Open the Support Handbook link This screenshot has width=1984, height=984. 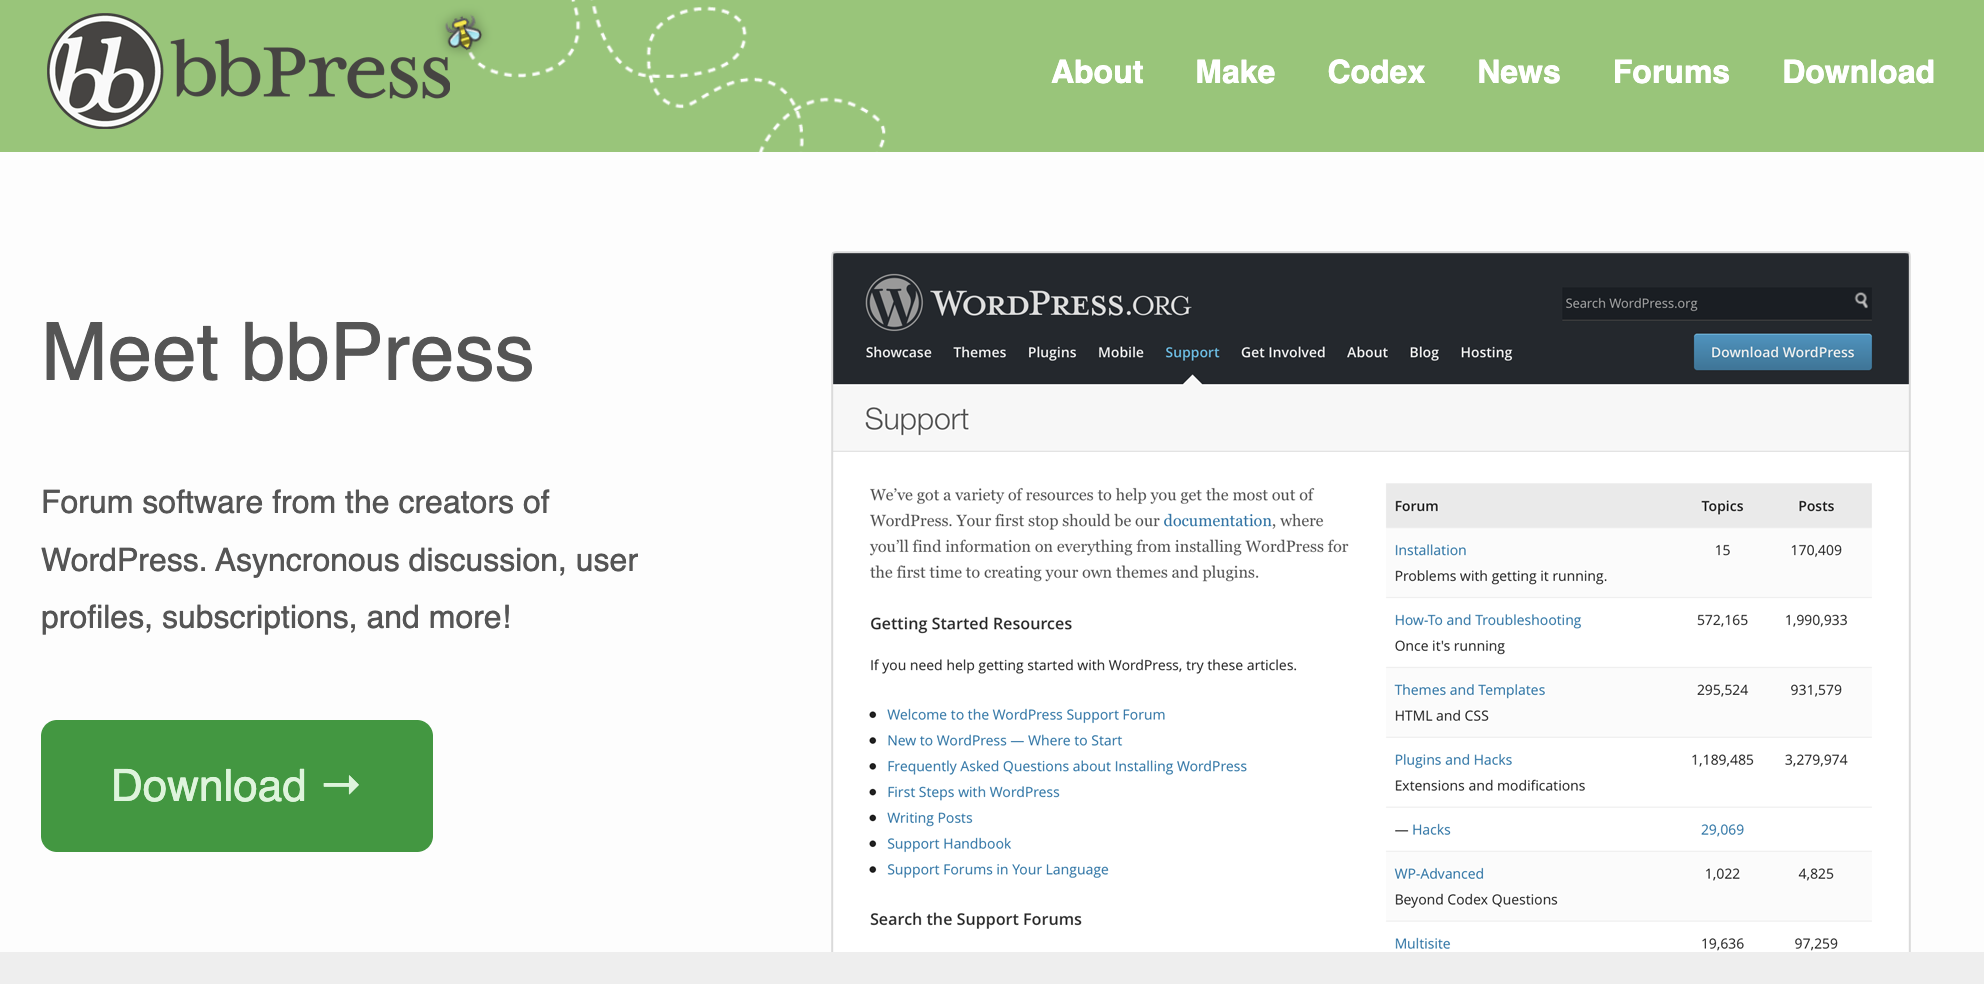point(949,844)
